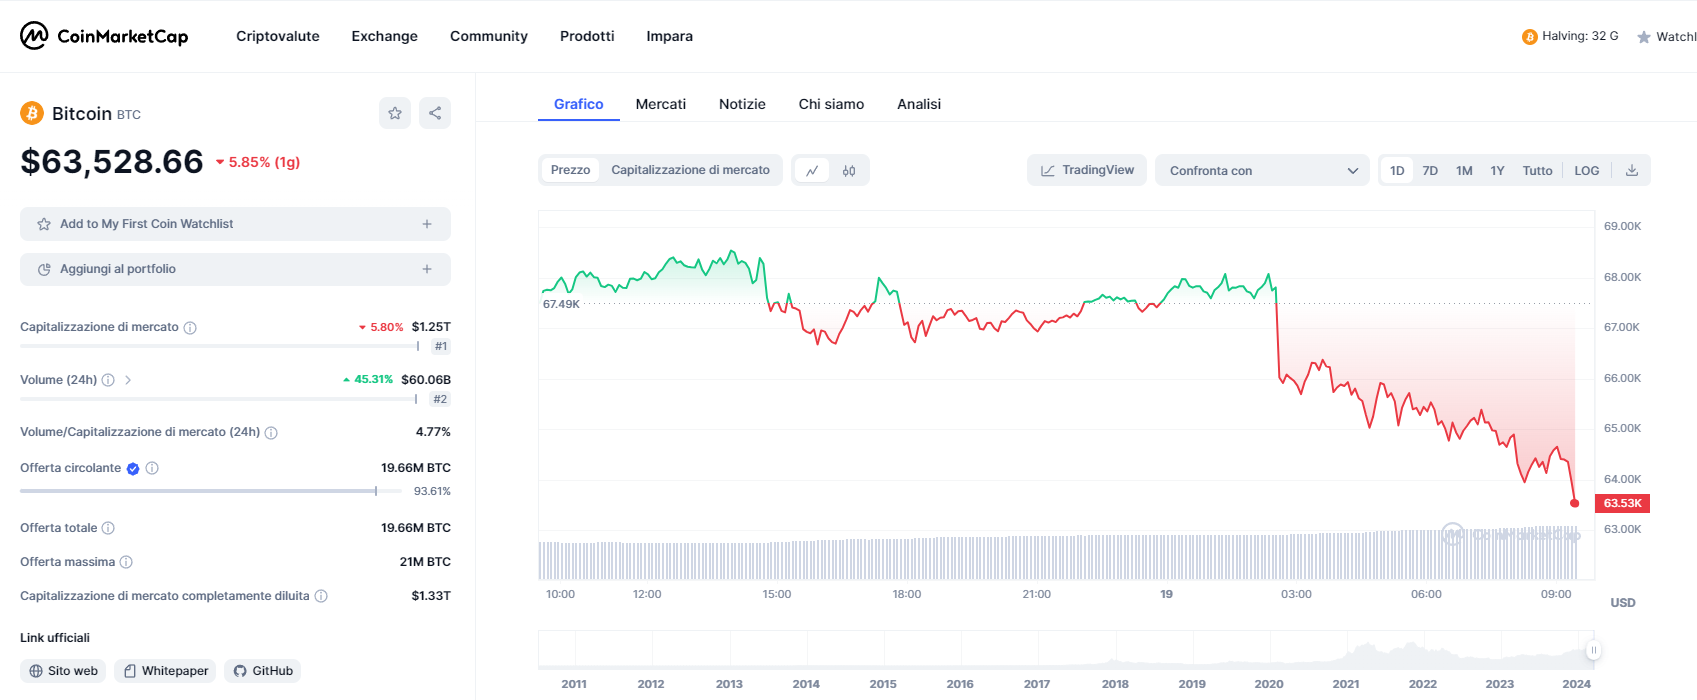Open the Criptovalute menu
This screenshot has width=1697, height=700.
click(x=277, y=36)
